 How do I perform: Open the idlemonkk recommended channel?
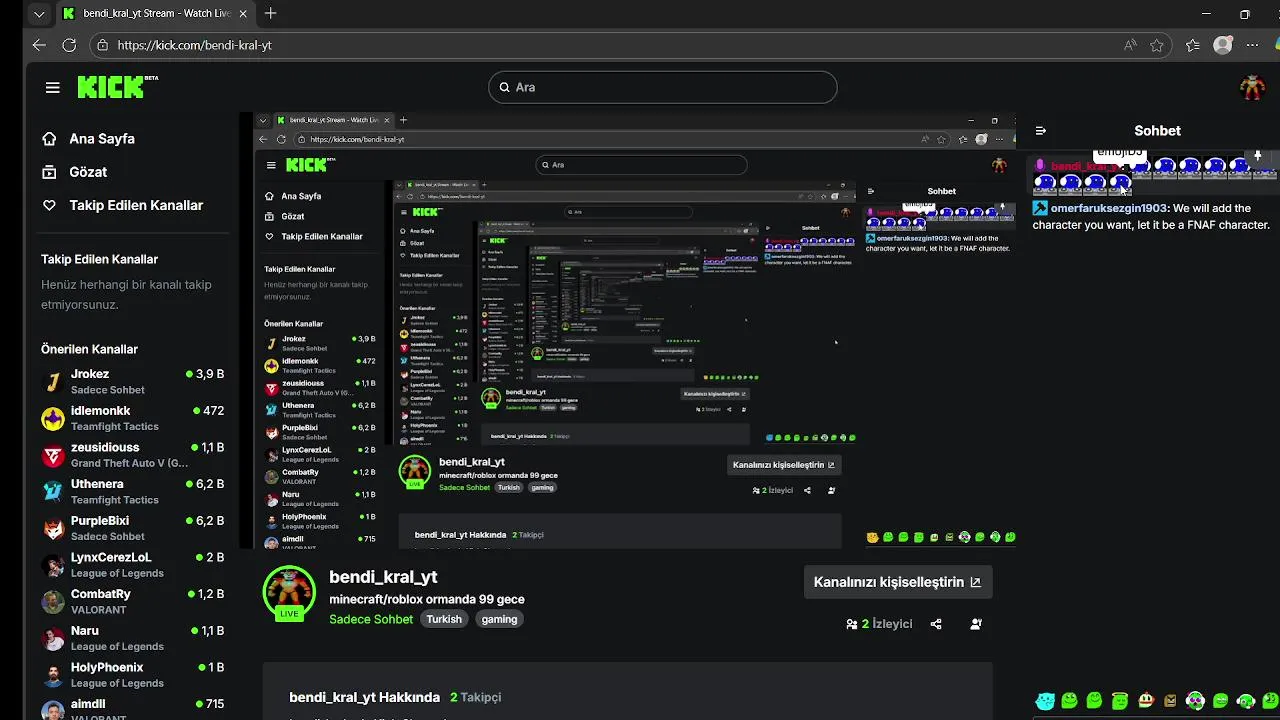pos(132,418)
